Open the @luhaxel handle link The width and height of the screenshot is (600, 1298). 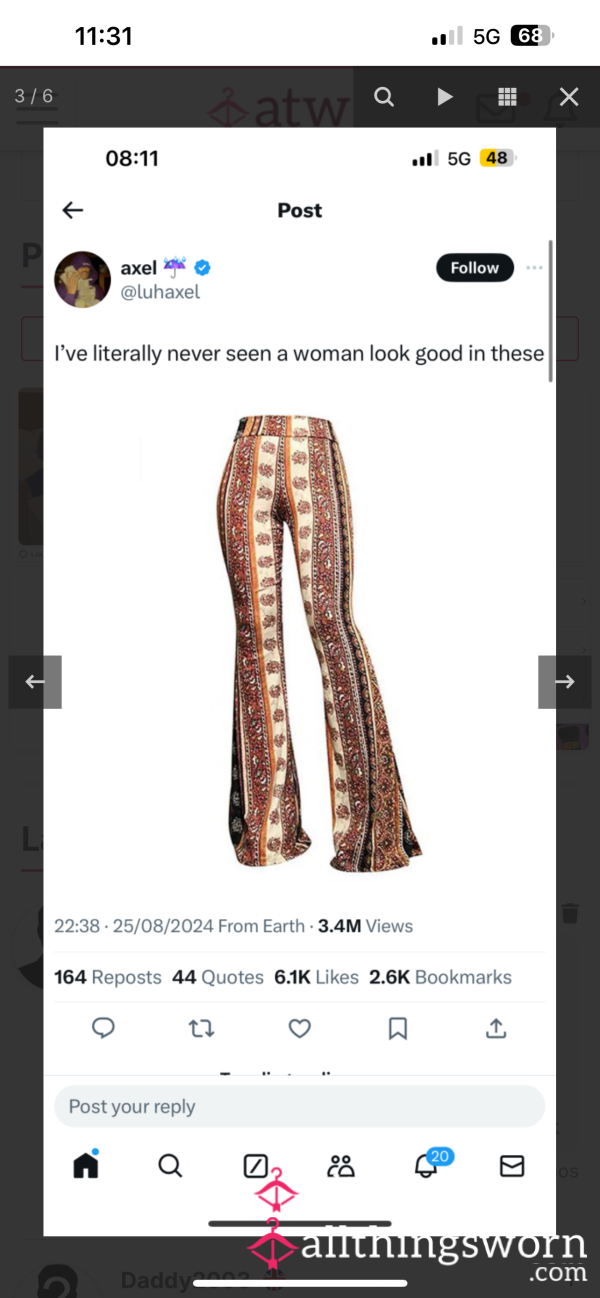pyautogui.click(x=161, y=292)
